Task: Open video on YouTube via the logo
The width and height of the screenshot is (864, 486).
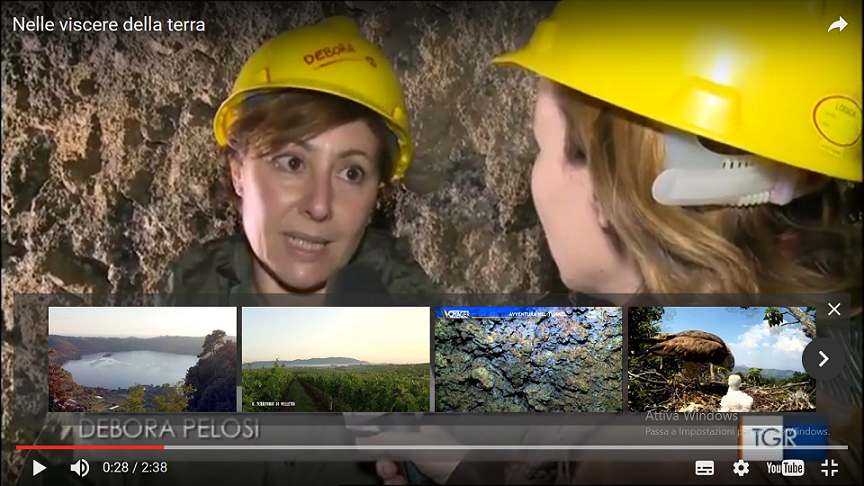Action: pos(785,467)
